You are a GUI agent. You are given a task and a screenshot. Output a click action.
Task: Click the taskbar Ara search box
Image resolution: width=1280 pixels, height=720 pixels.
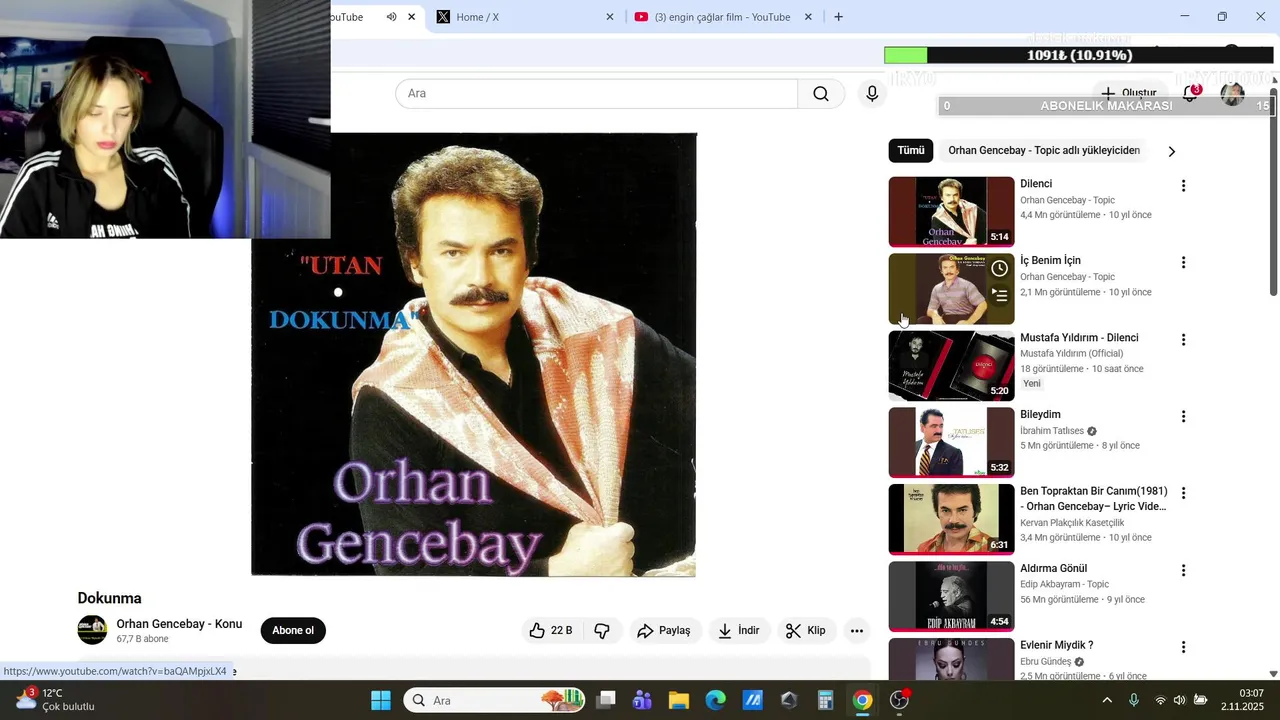(x=496, y=700)
